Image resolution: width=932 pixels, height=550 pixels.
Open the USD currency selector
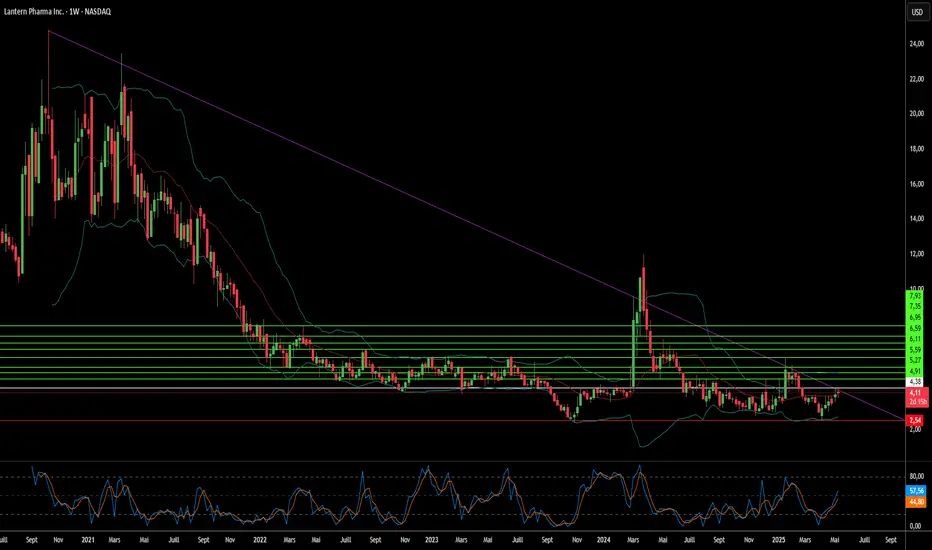pyautogui.click(x=915, y=13)
